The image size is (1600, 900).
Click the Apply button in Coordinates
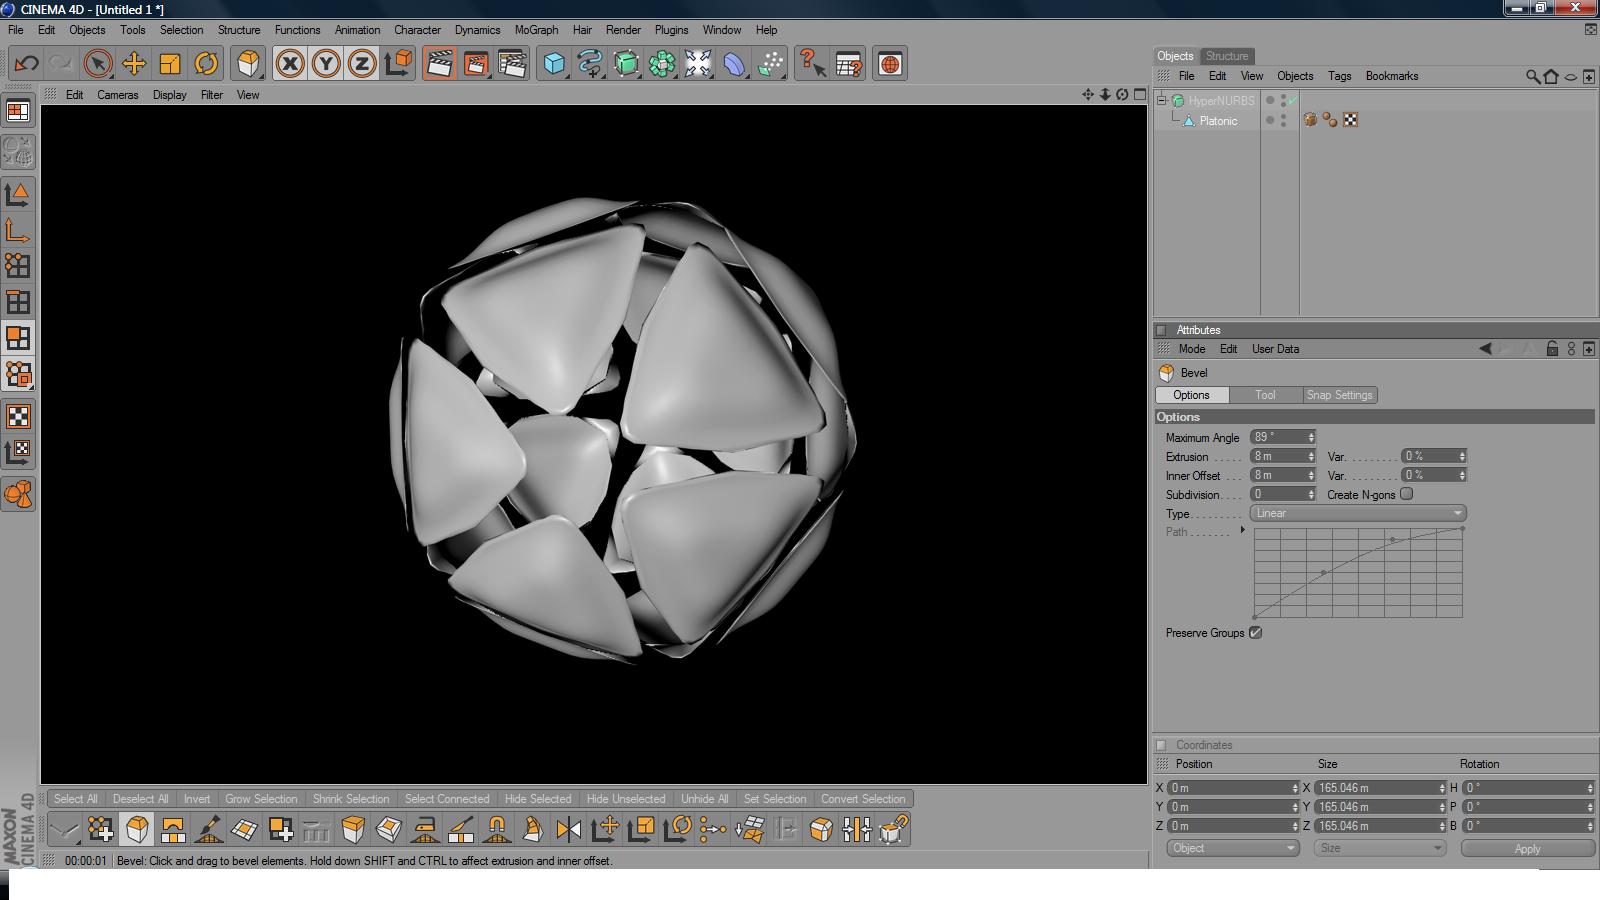pos(1526,848)
